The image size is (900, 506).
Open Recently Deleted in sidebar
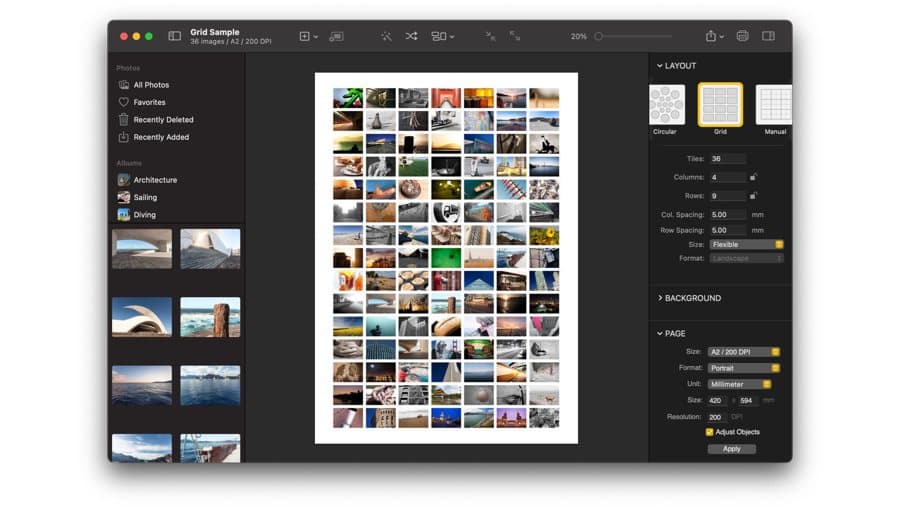point(163,120)
